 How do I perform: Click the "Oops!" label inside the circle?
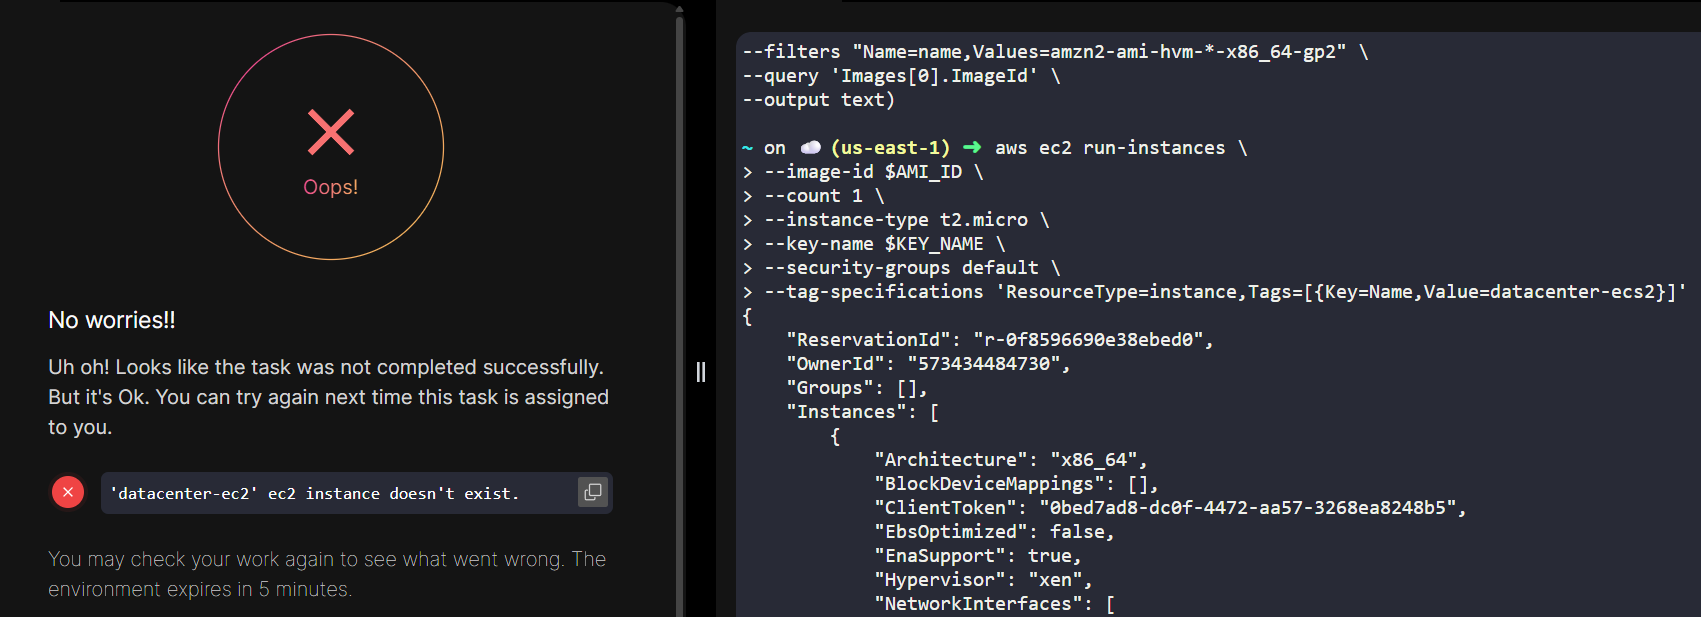click(331, 187)
